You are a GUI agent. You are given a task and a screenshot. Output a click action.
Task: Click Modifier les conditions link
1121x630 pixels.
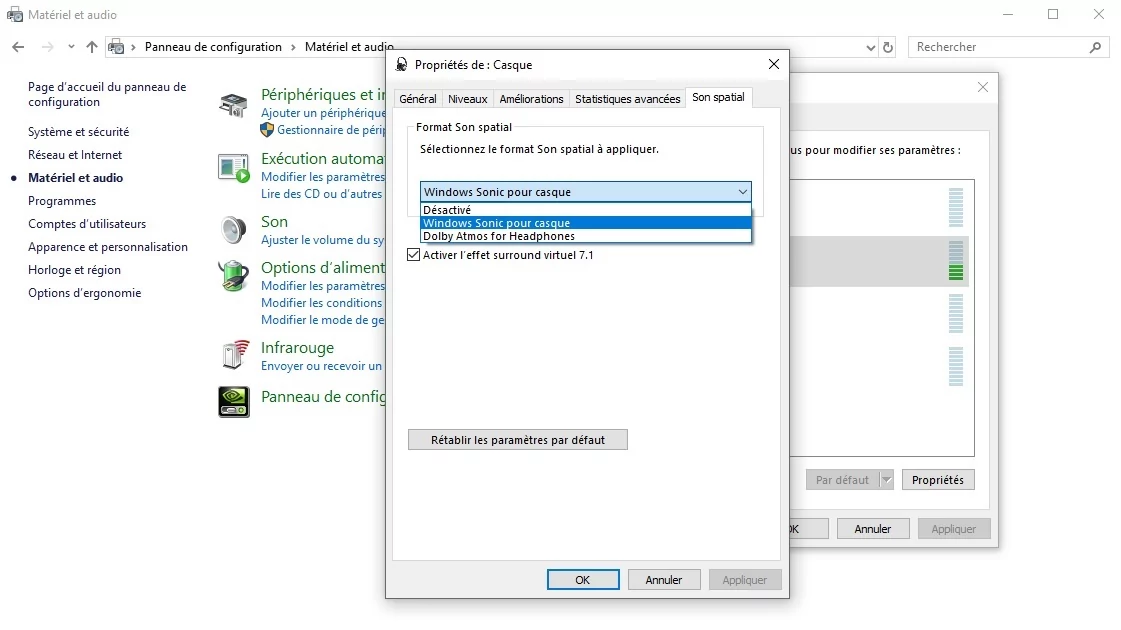point(322,303)
